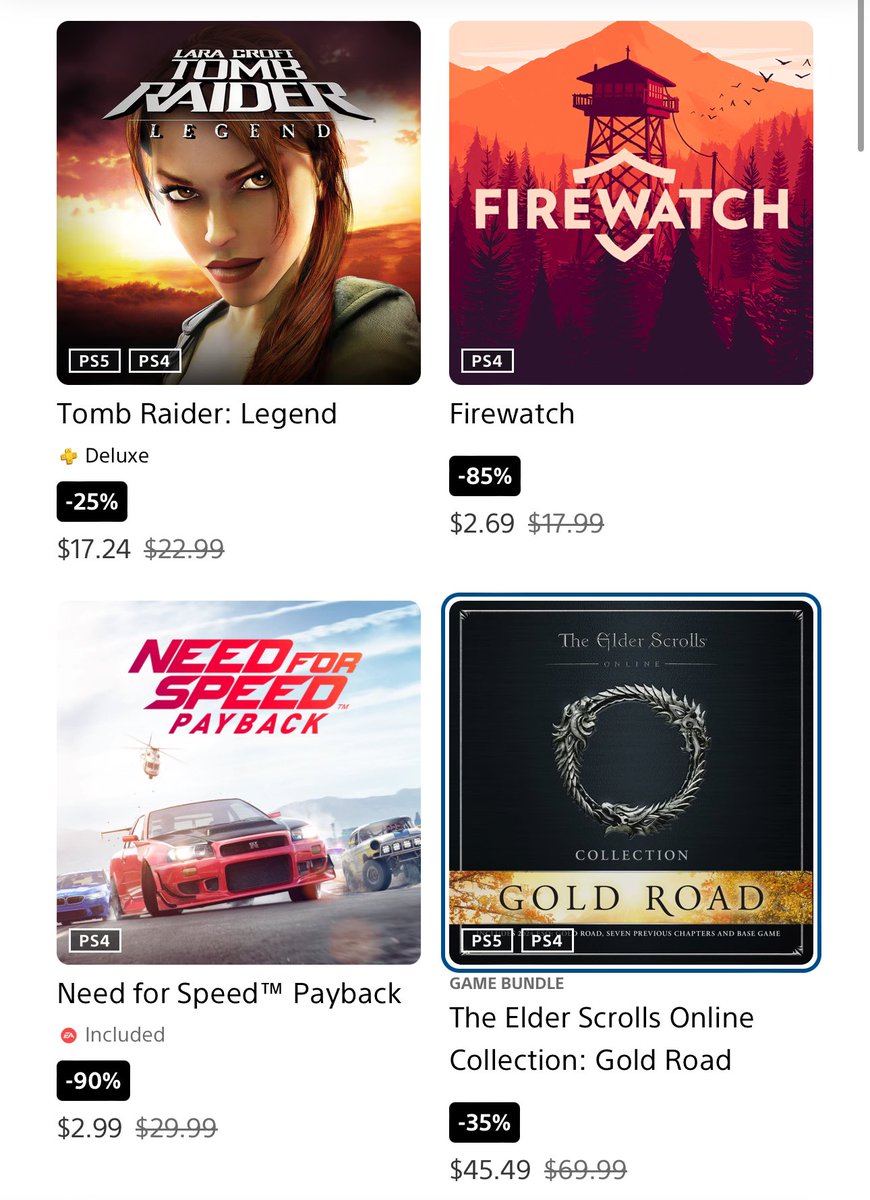Open the Need for Speed Payback cover
This screenshot has height=1200, width=870.
(239, 783)
